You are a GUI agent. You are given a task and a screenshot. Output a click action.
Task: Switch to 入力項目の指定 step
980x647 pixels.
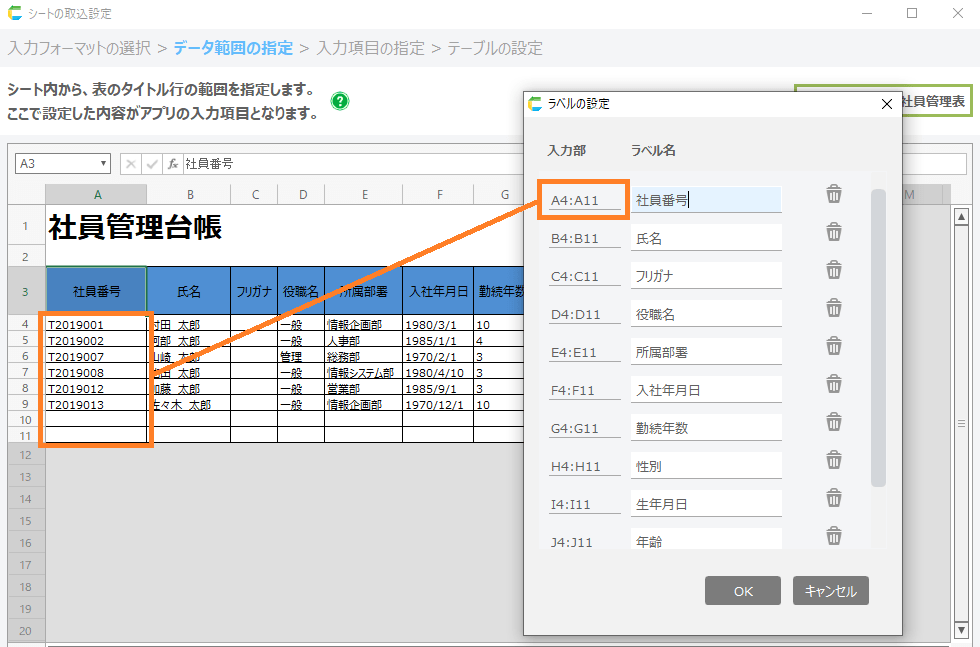[x=370, y=48]
